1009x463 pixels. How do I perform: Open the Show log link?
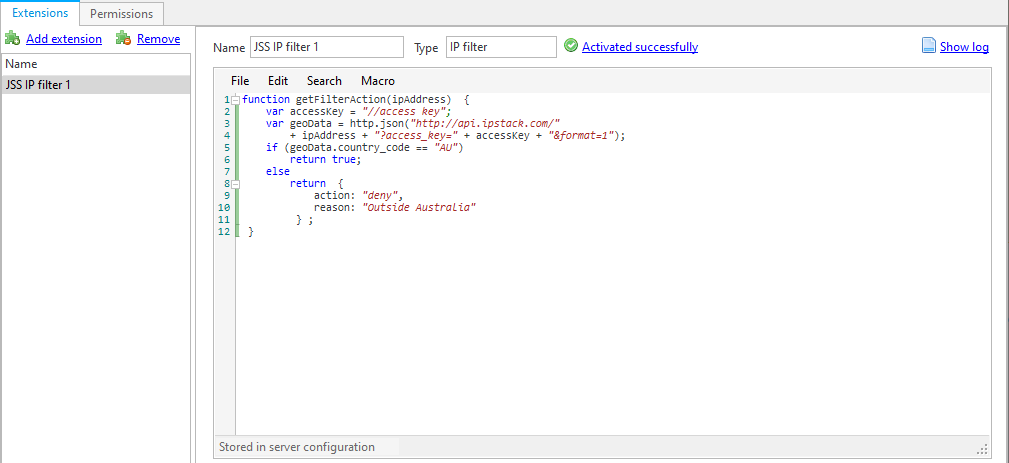coord(964,47)
